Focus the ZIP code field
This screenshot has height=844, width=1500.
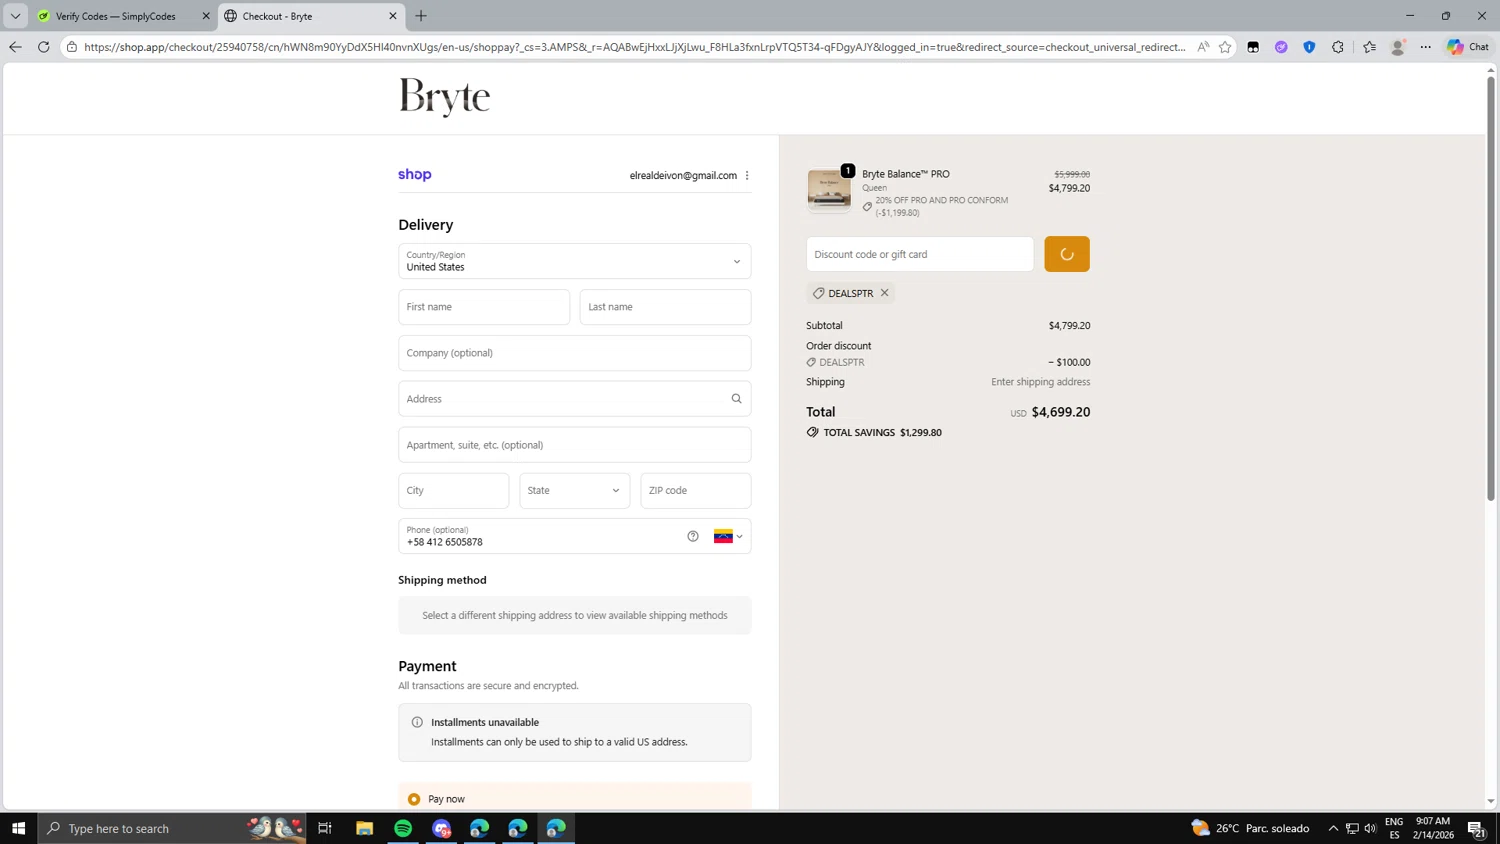(x=696, y=491)
